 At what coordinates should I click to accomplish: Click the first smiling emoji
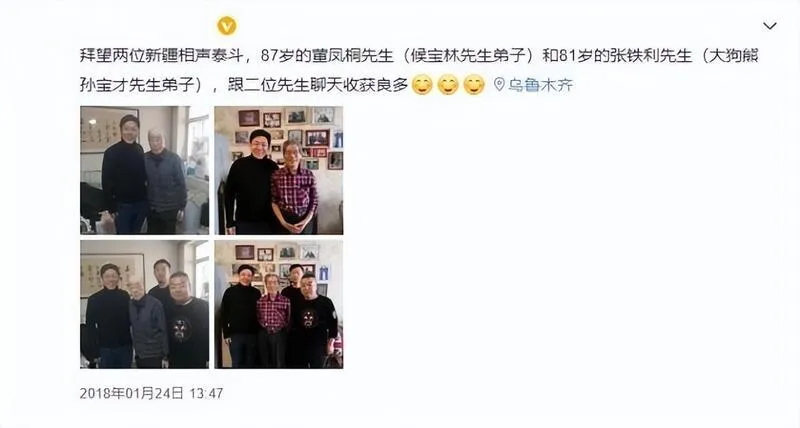pyautogui.click(x=422, y=85)
